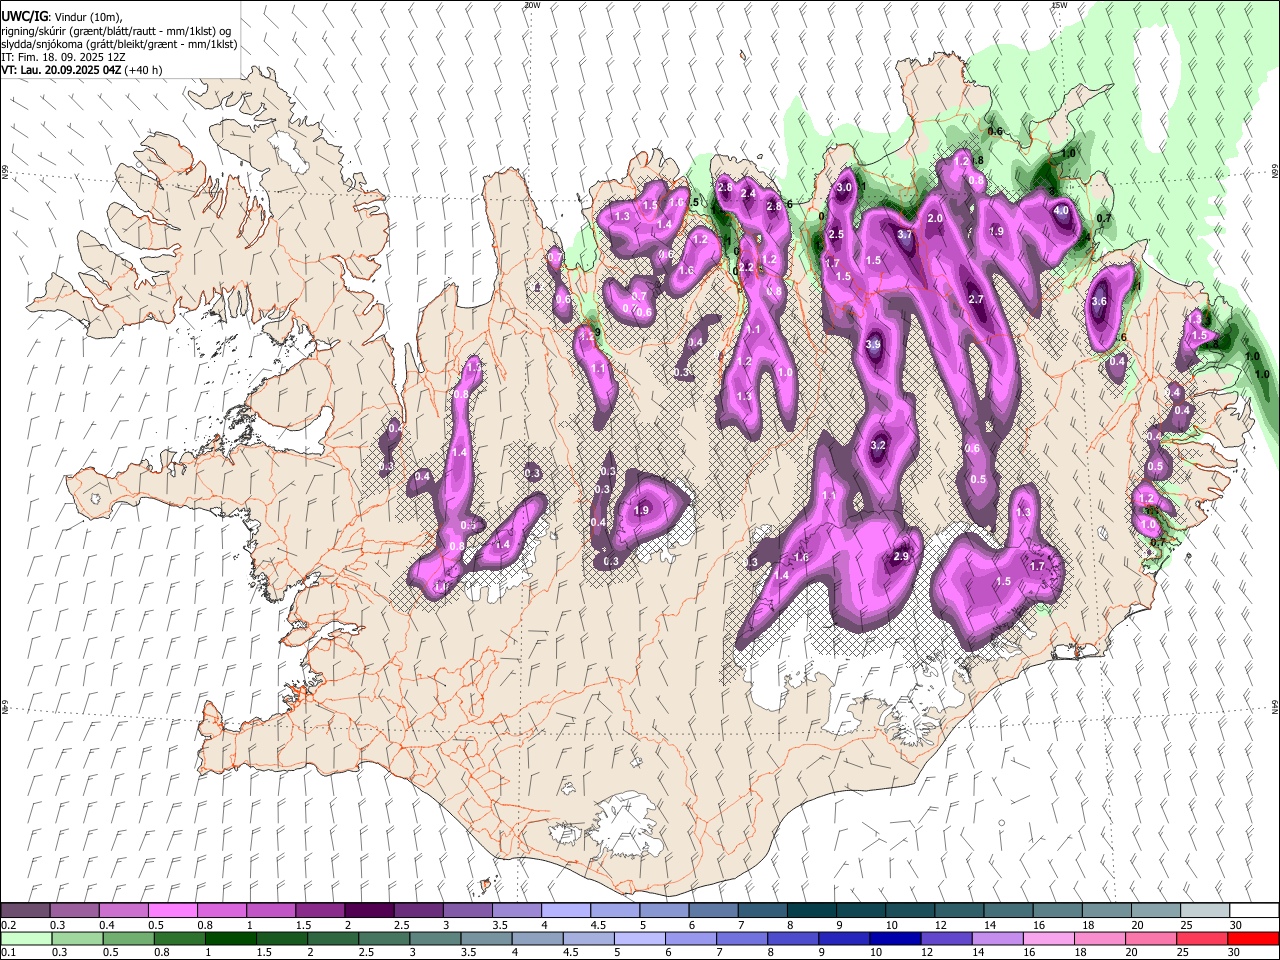This screenshot has width=1280, height=960.
Task: Click the 3.9 precipitation value on the map
Action: tap(873, 344)
